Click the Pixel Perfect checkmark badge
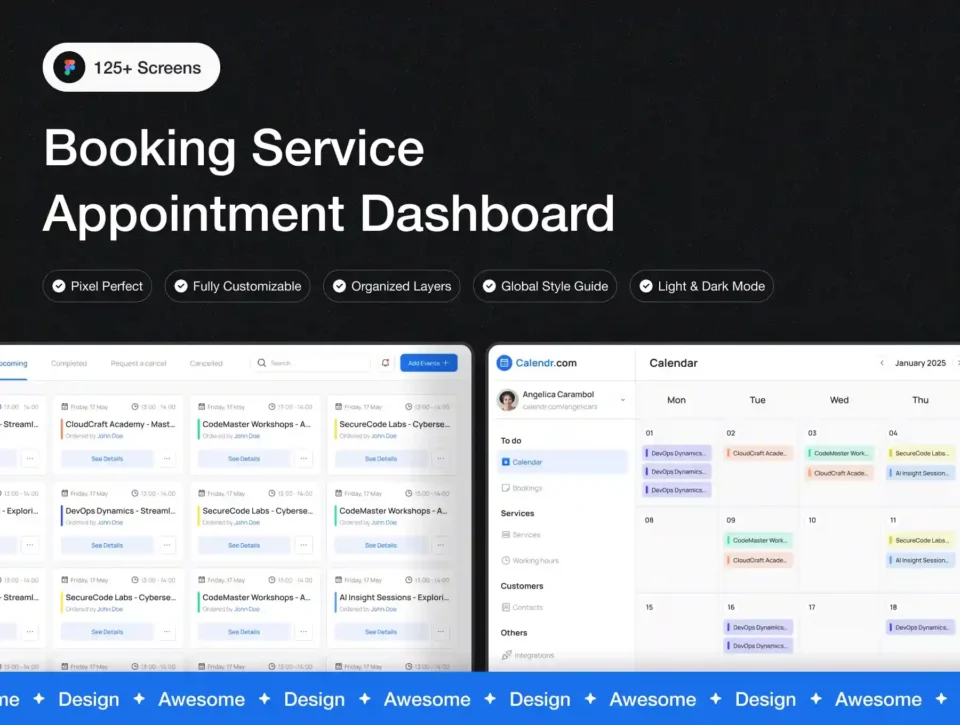 coord(97,286)
